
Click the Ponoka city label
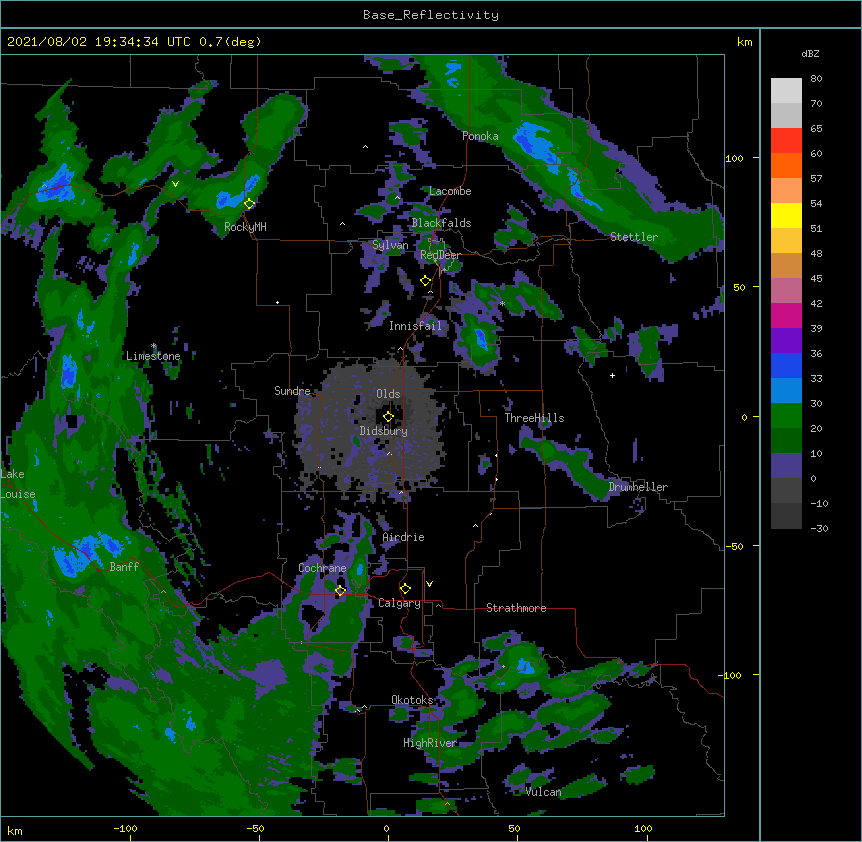click(480, 136)
